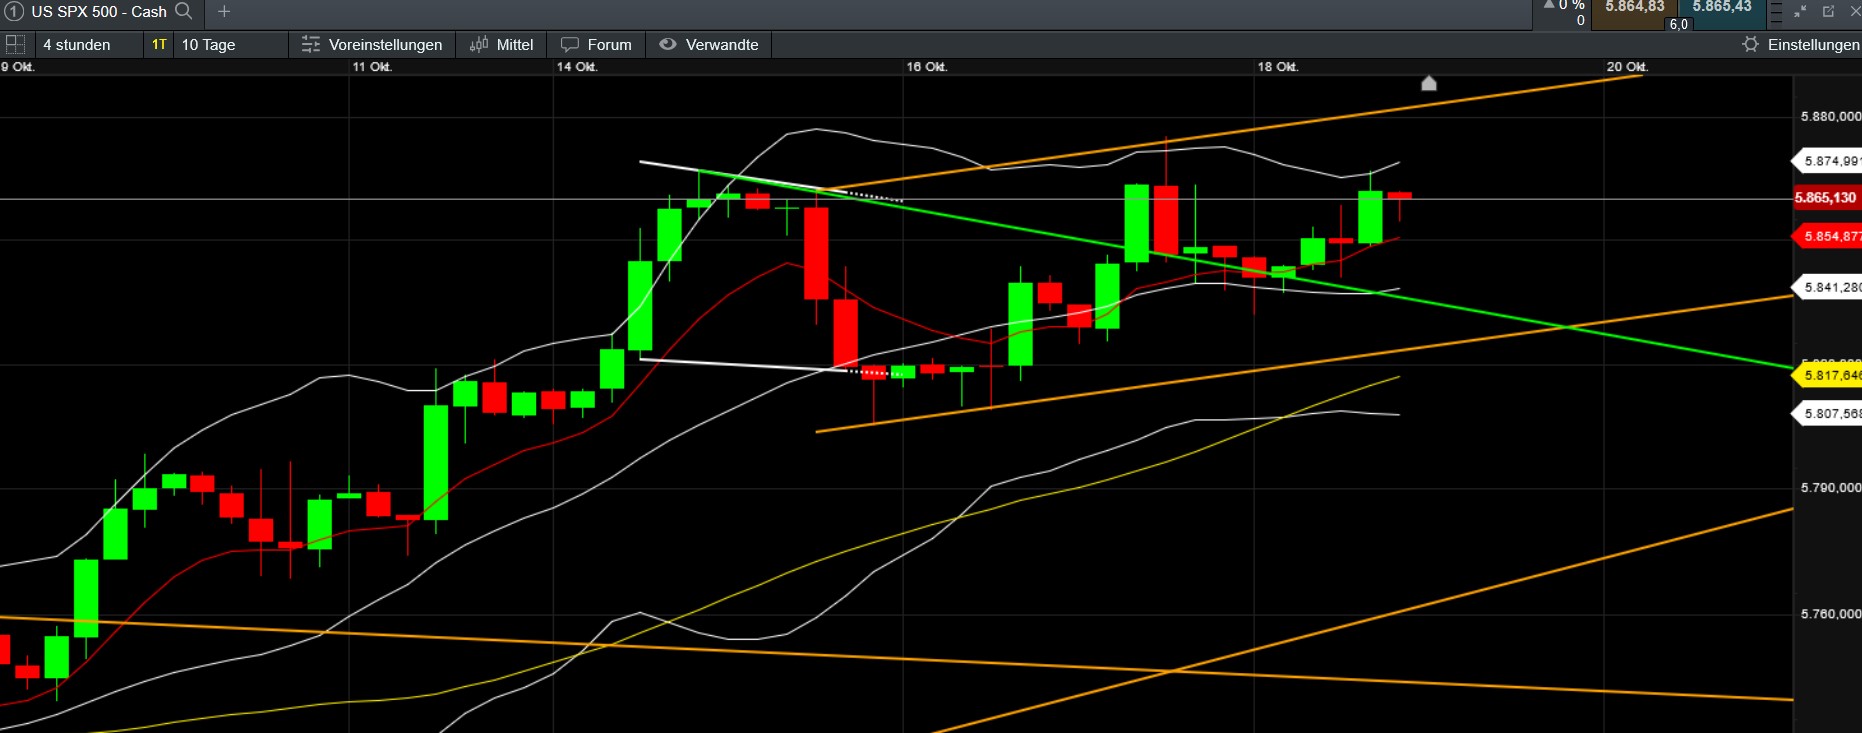
Task: Click the Voreinstellungen sliders icon
Action: coord(311,44)
